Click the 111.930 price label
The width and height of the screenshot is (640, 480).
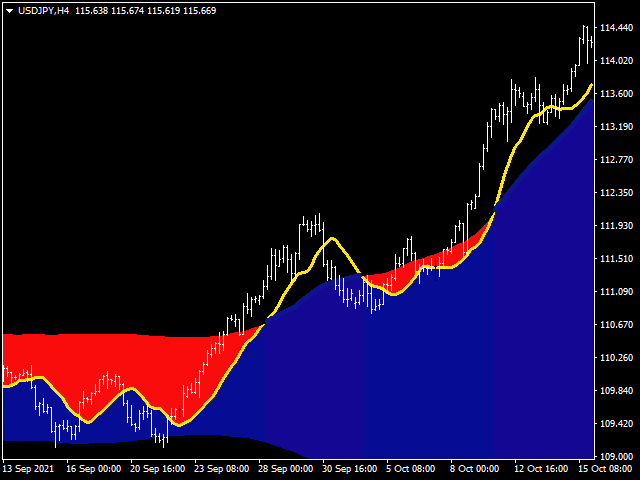tap(616, 226)
